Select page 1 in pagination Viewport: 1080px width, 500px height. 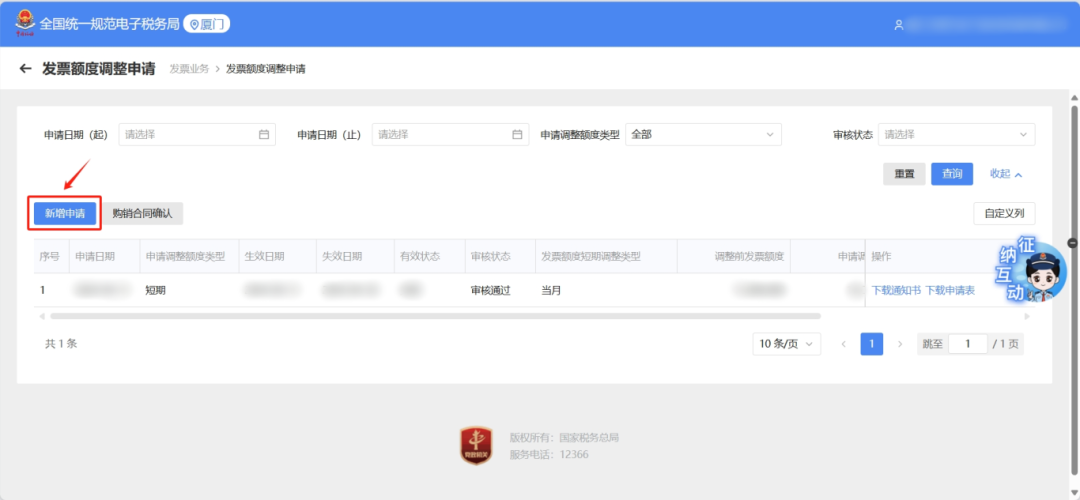point(871,344)
